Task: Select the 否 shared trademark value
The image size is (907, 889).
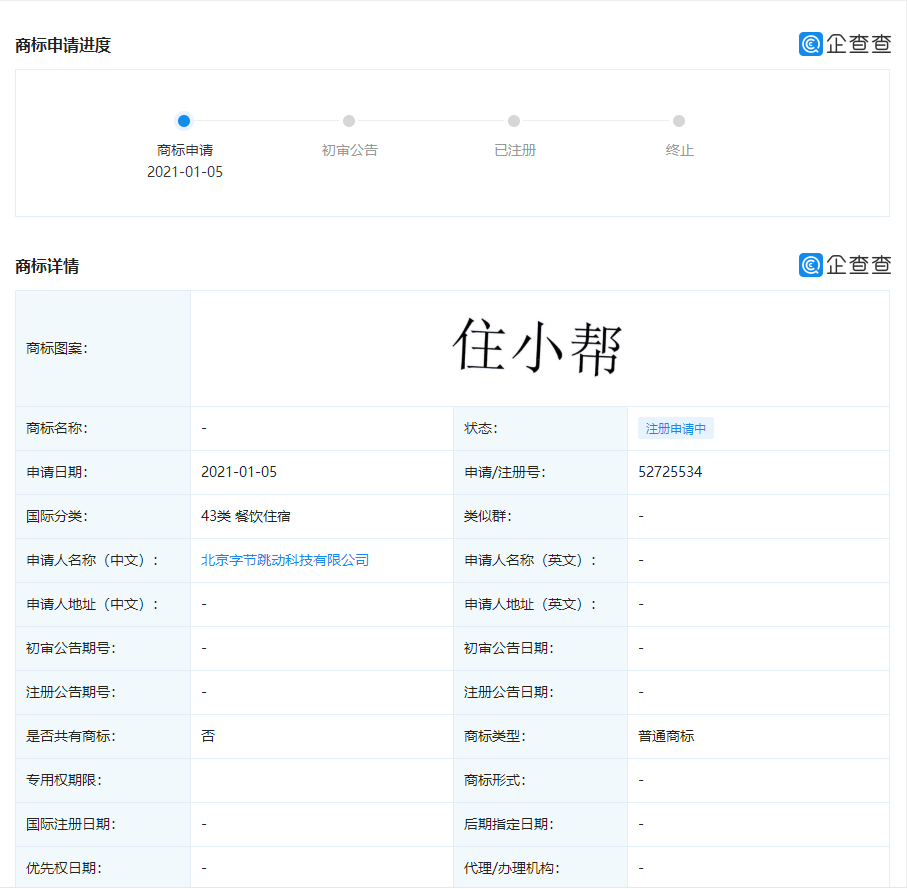Action: click(208, 736)
